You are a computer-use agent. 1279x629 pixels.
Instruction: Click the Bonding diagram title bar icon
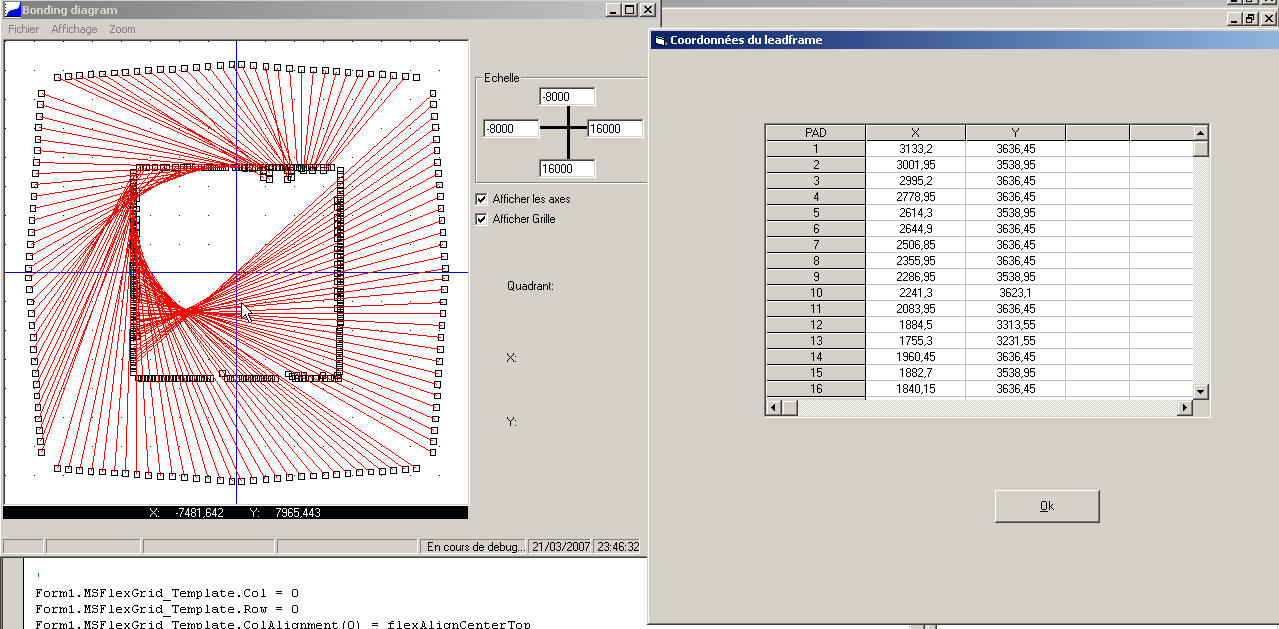pos(12,10)
